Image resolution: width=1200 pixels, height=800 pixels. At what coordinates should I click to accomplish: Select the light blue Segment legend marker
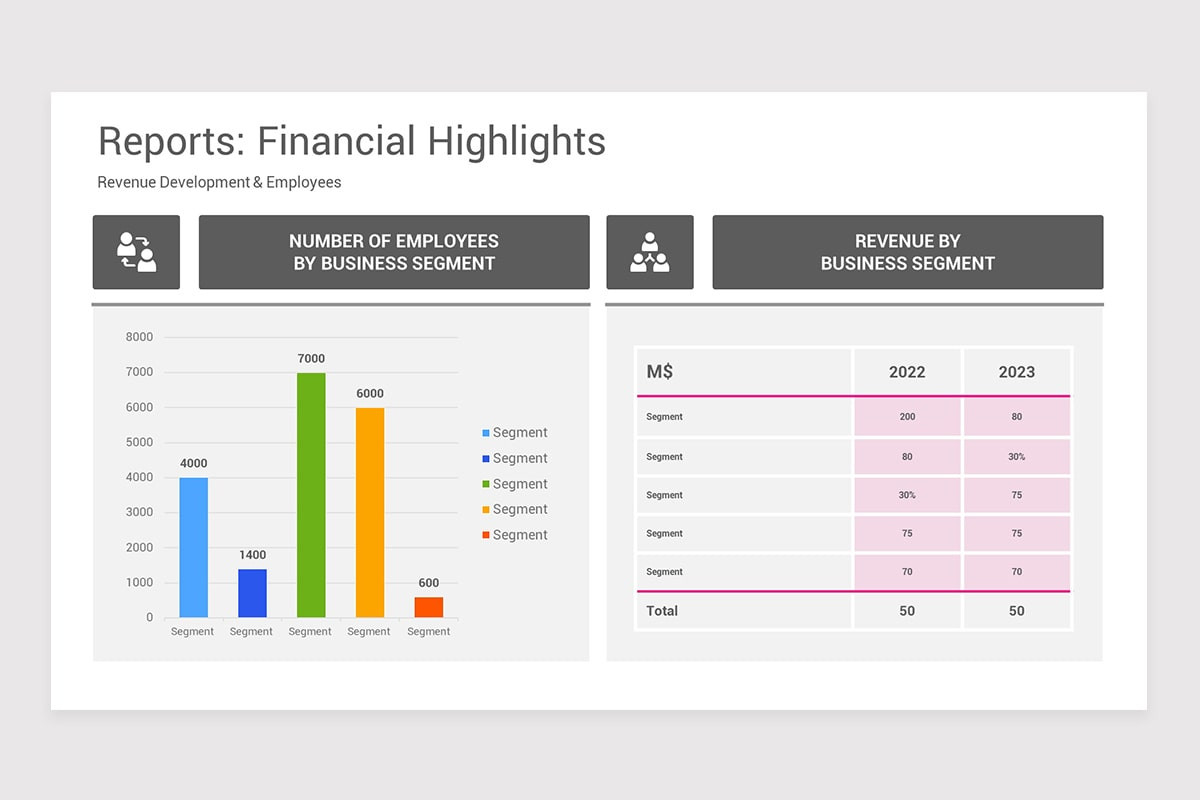click(x=484, y=432)
